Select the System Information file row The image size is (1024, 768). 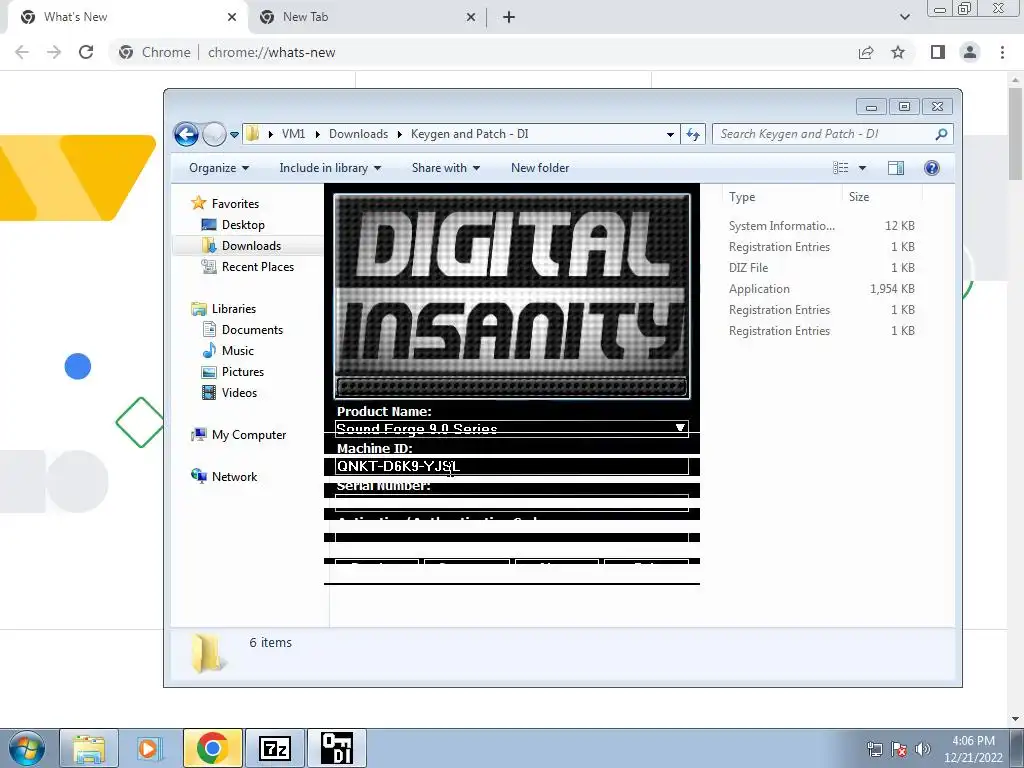point(822,226)
